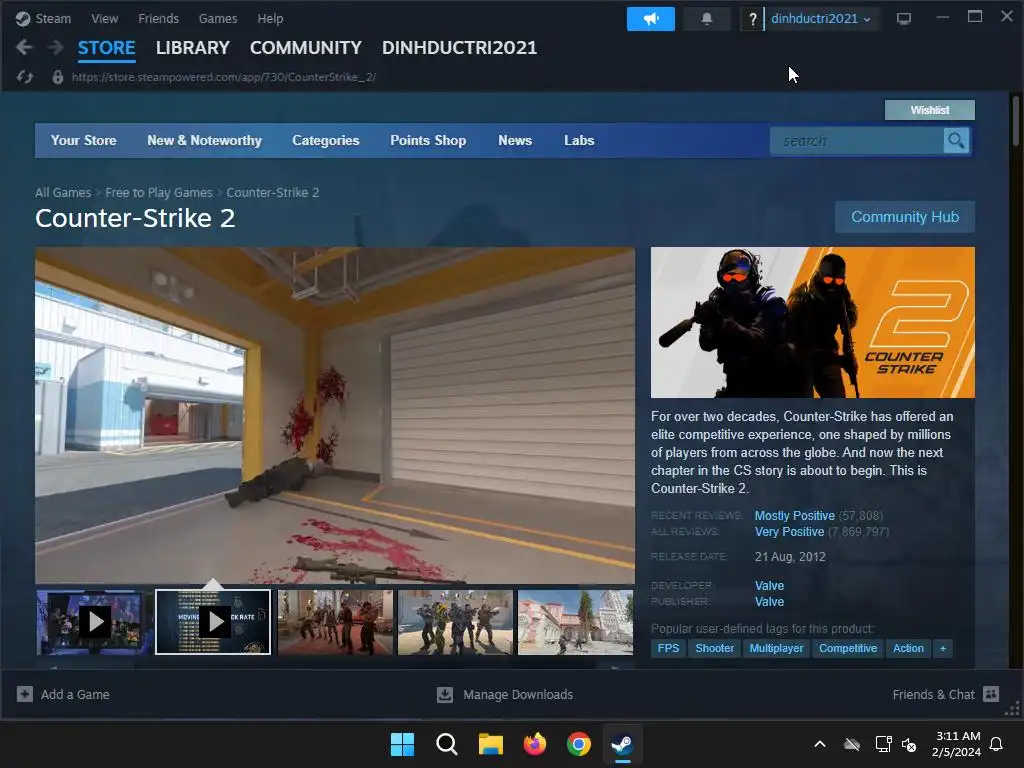View the fourth screenshot thumbnail with soldiers

[455, 622]
